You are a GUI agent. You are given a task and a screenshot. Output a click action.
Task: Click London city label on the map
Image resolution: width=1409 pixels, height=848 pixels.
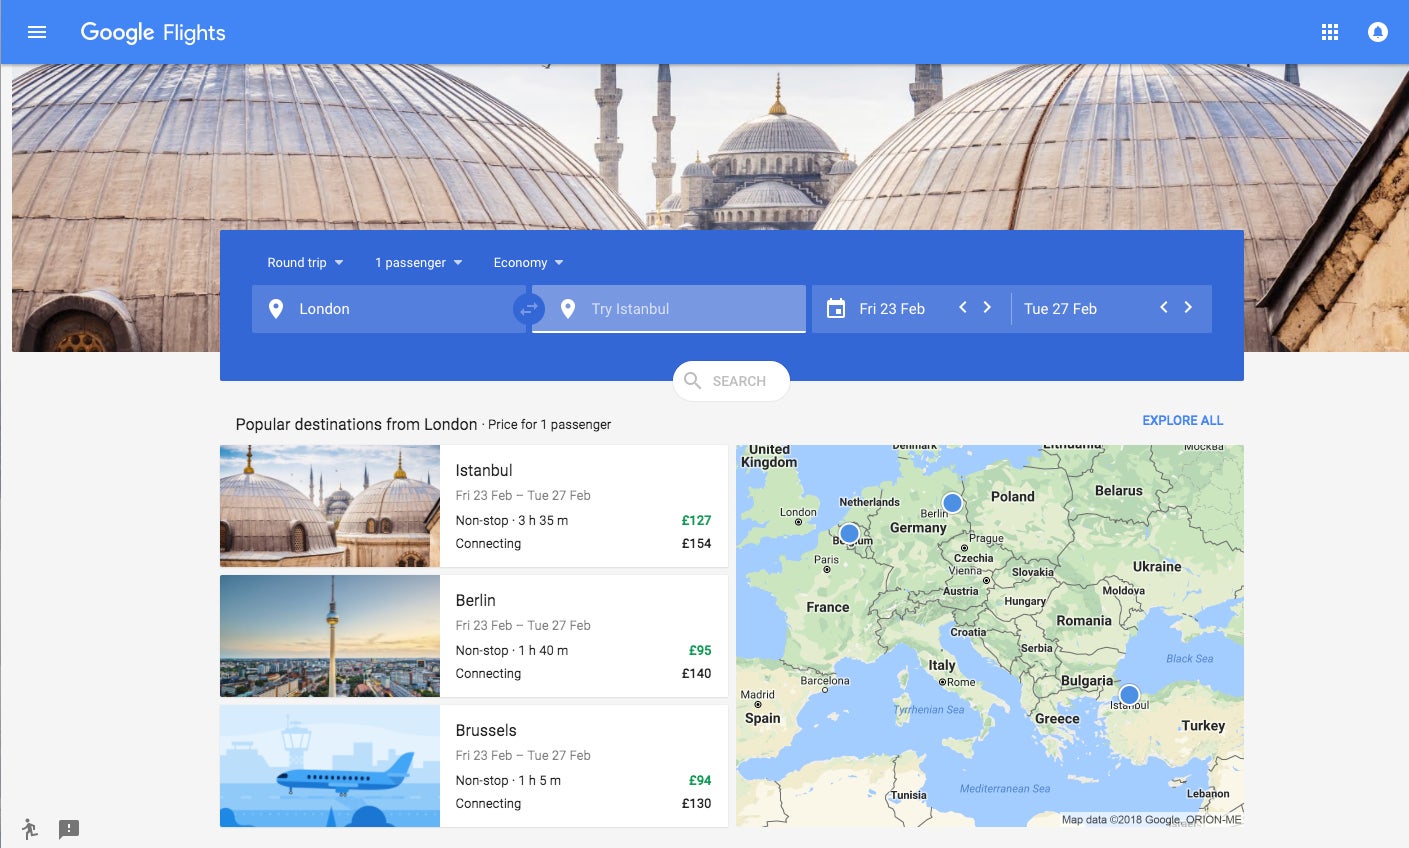[798, 512]
